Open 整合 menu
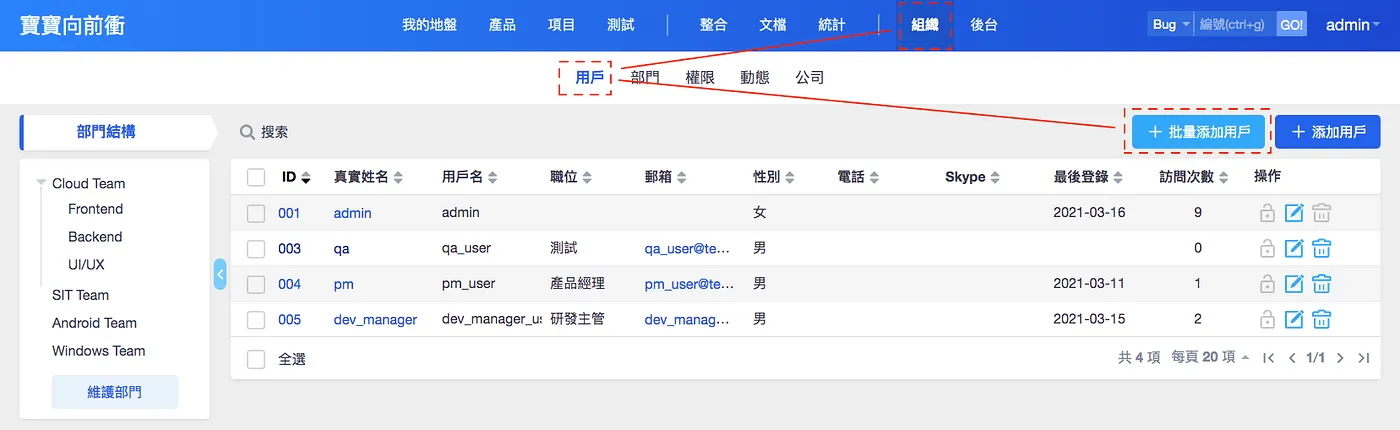 (713, 25)
